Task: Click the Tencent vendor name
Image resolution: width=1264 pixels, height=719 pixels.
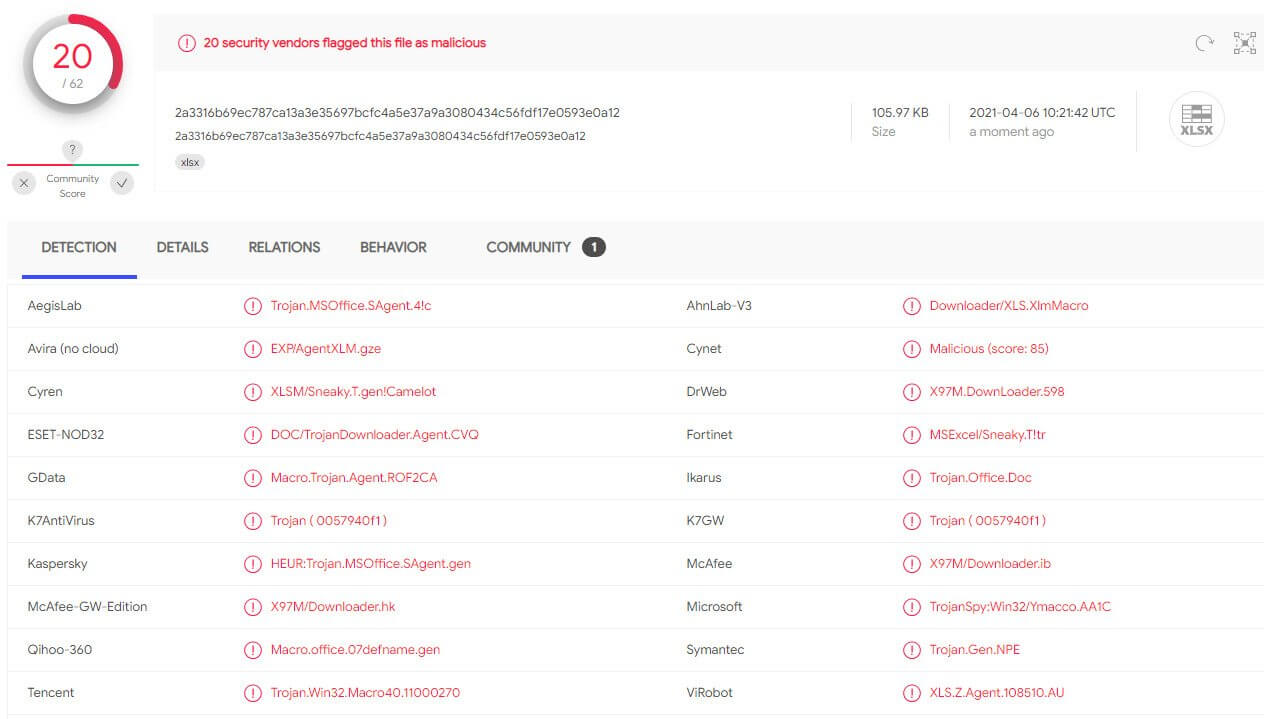Action: [51, 693]
